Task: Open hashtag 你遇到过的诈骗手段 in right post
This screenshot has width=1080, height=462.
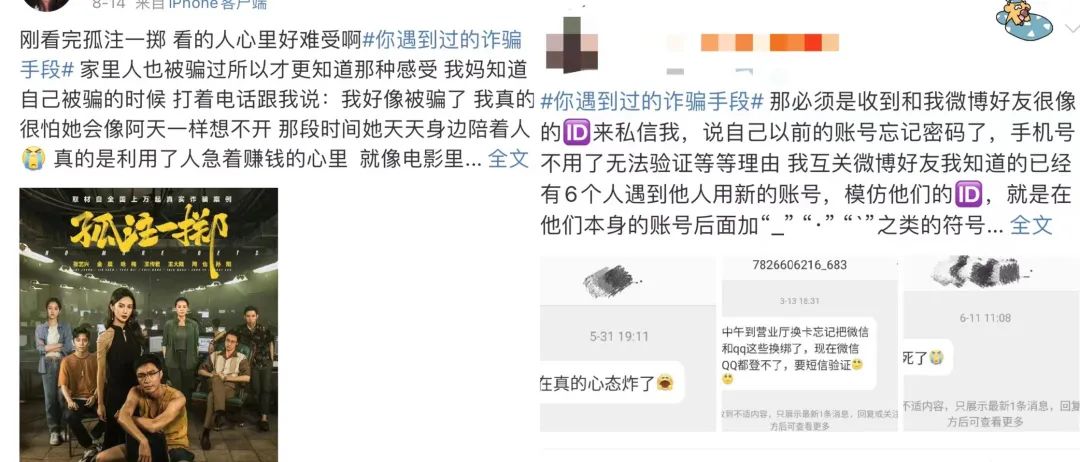Action: tap(652, 101)
